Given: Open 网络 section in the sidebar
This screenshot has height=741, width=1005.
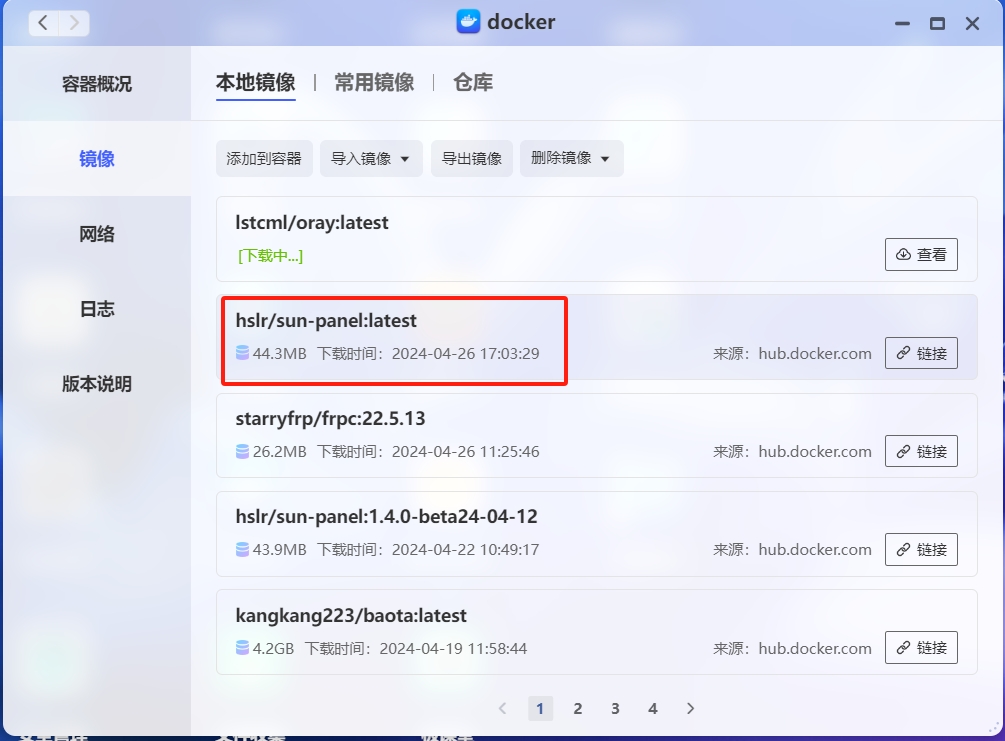Looking at the screenshot, I should pos(97,234).
